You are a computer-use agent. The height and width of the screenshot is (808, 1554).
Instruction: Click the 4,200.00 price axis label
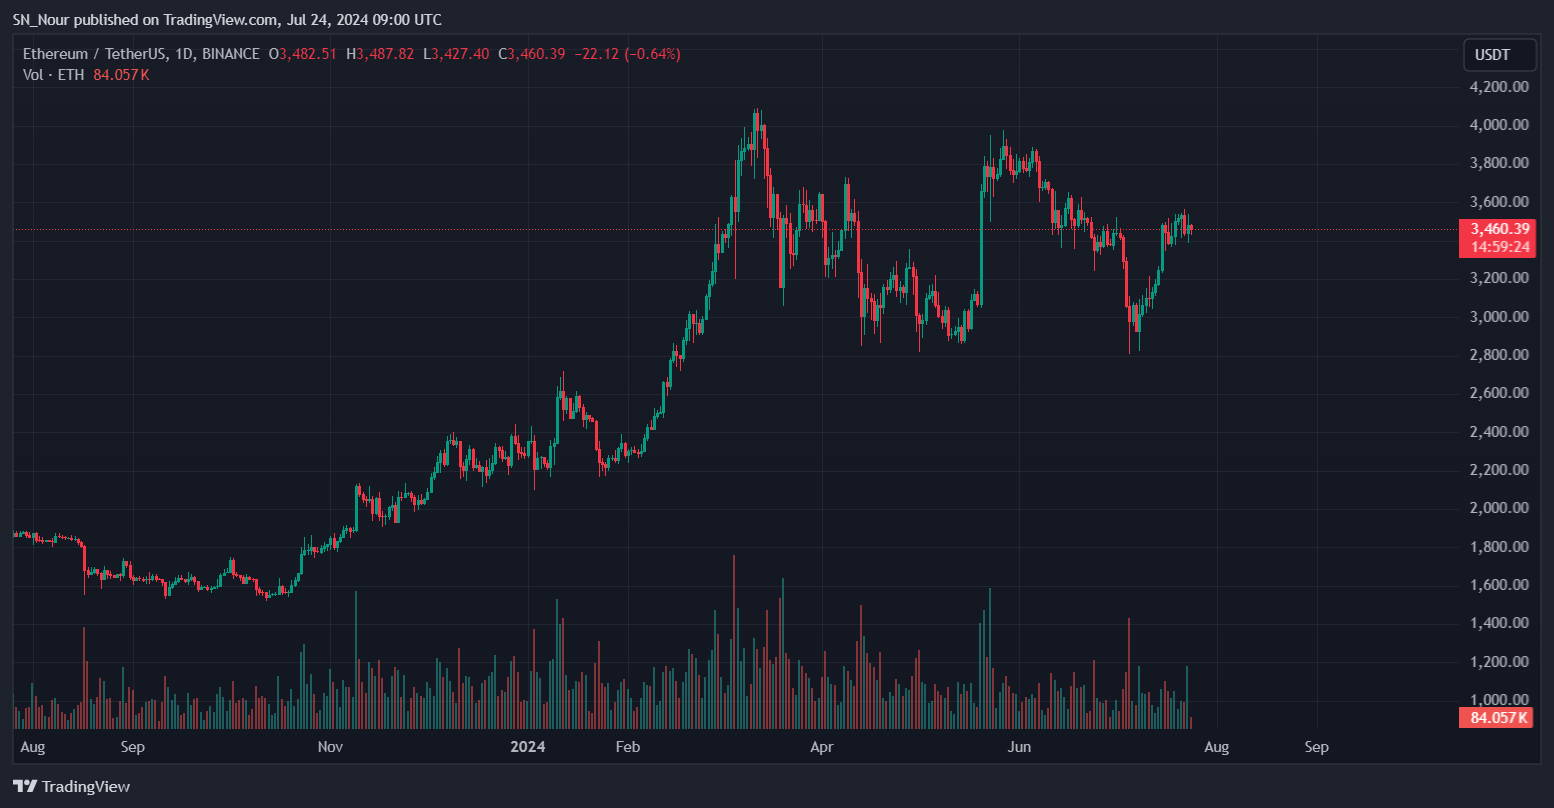[1499, 87]
